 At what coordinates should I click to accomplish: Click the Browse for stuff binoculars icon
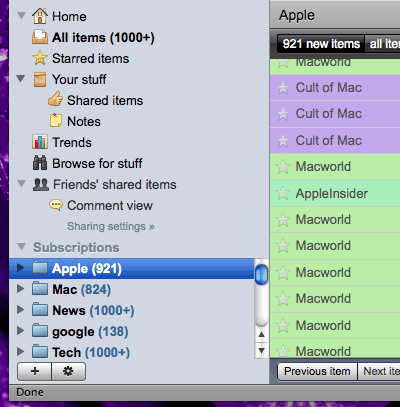40,163
